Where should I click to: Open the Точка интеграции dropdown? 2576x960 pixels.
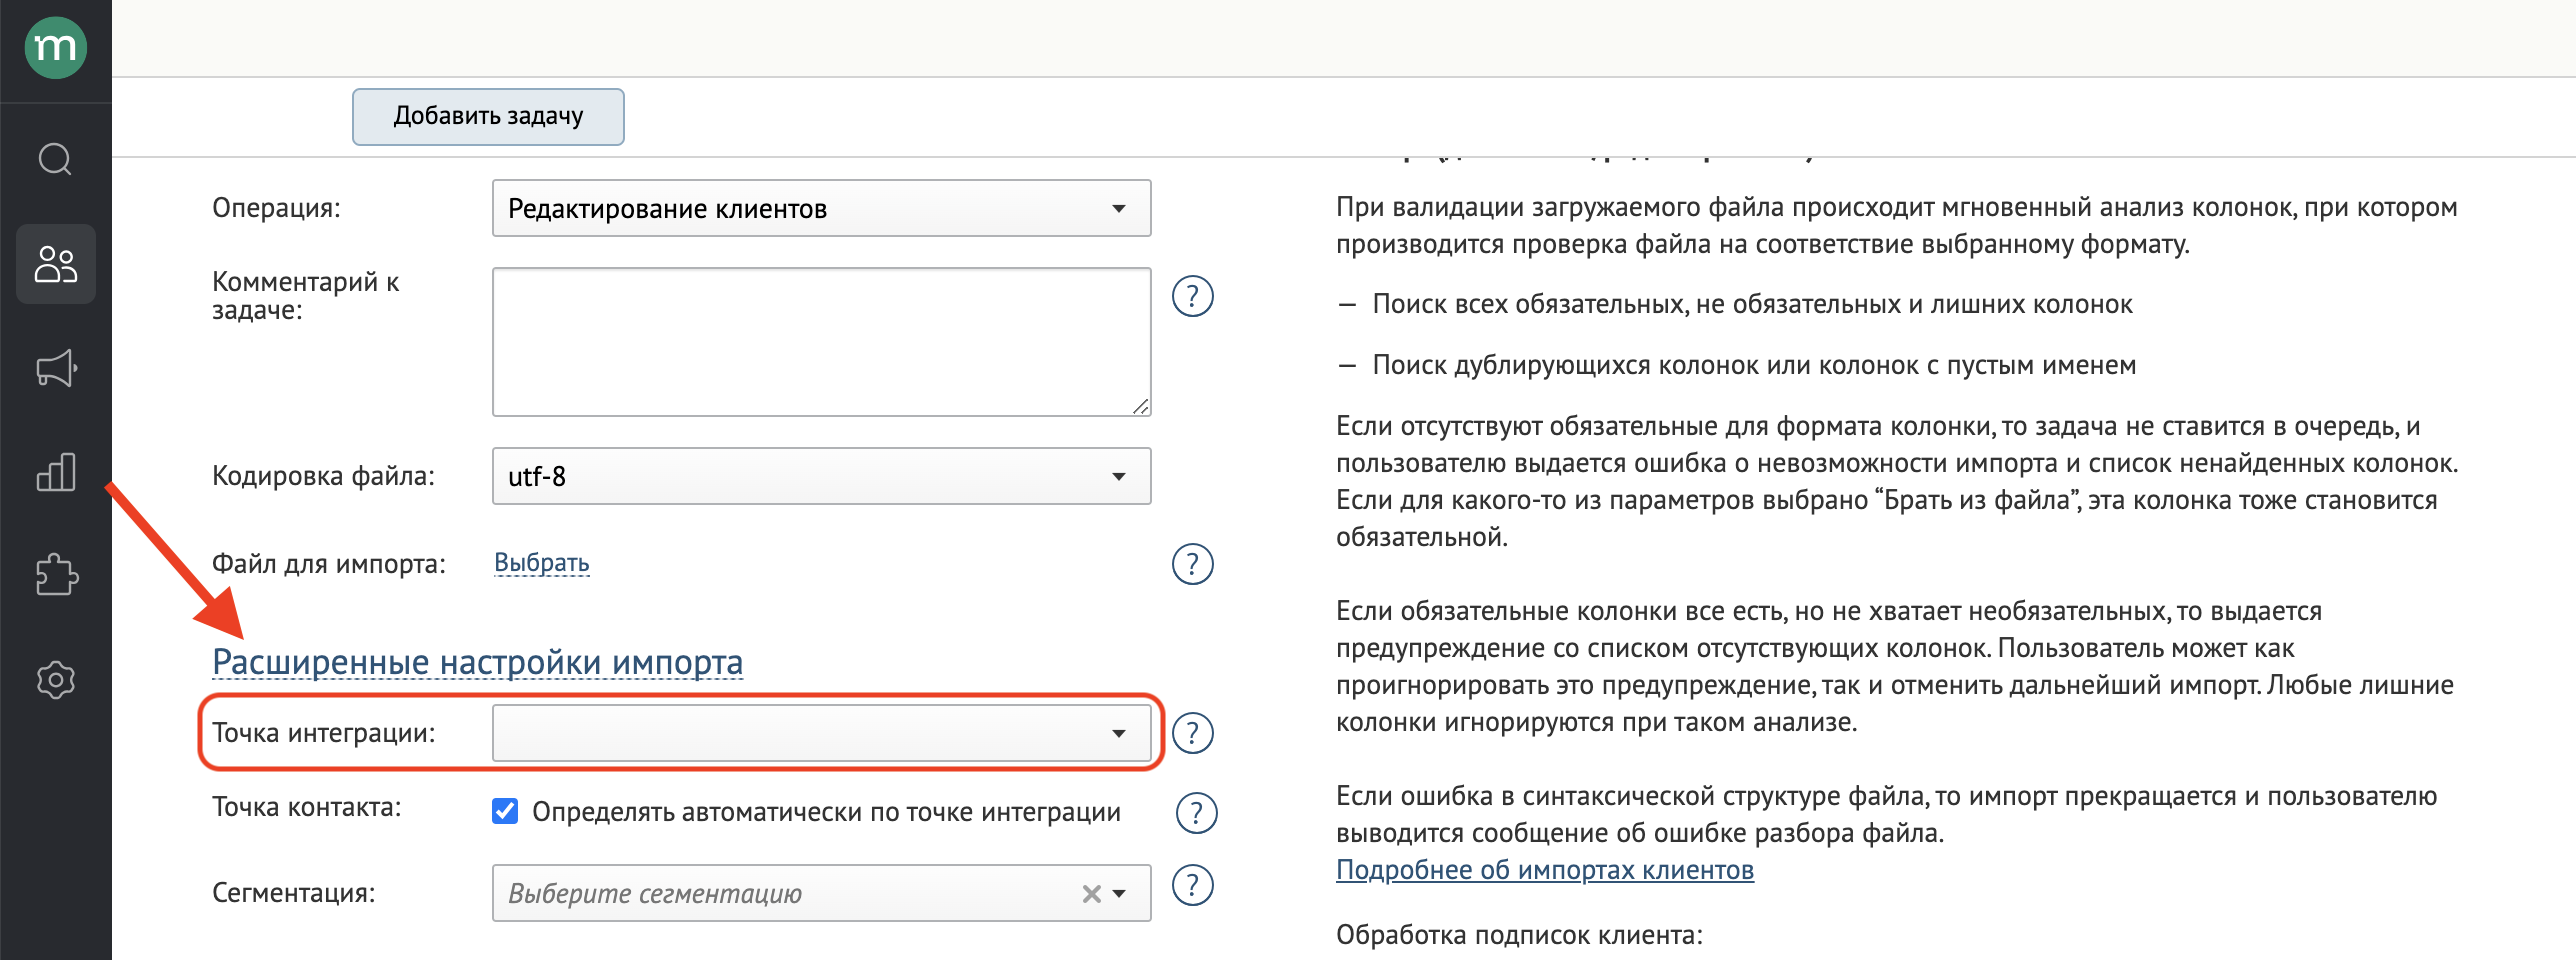[821, 733]
